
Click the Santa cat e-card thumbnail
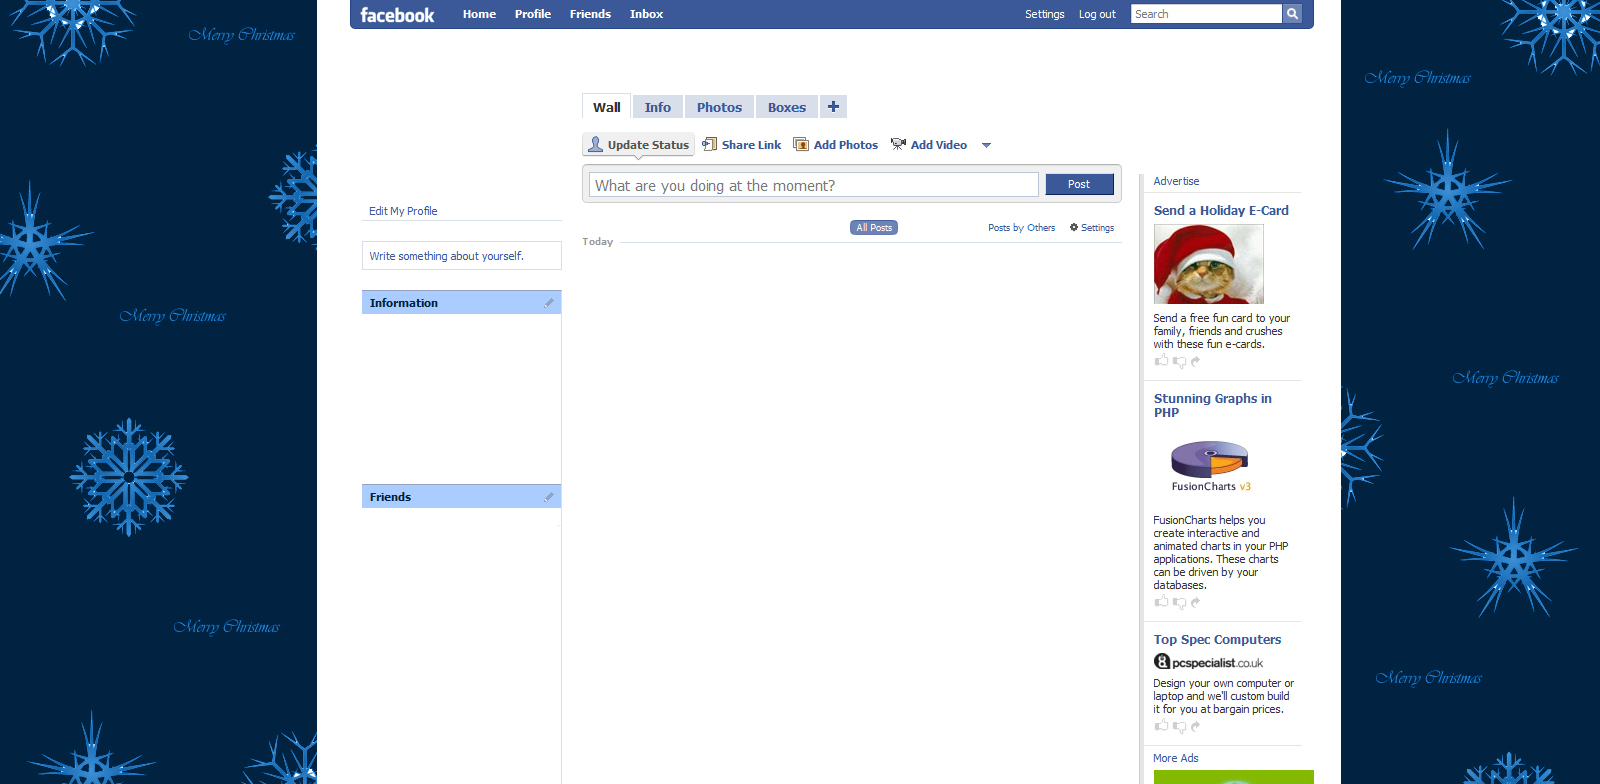tap(1209, 264)
